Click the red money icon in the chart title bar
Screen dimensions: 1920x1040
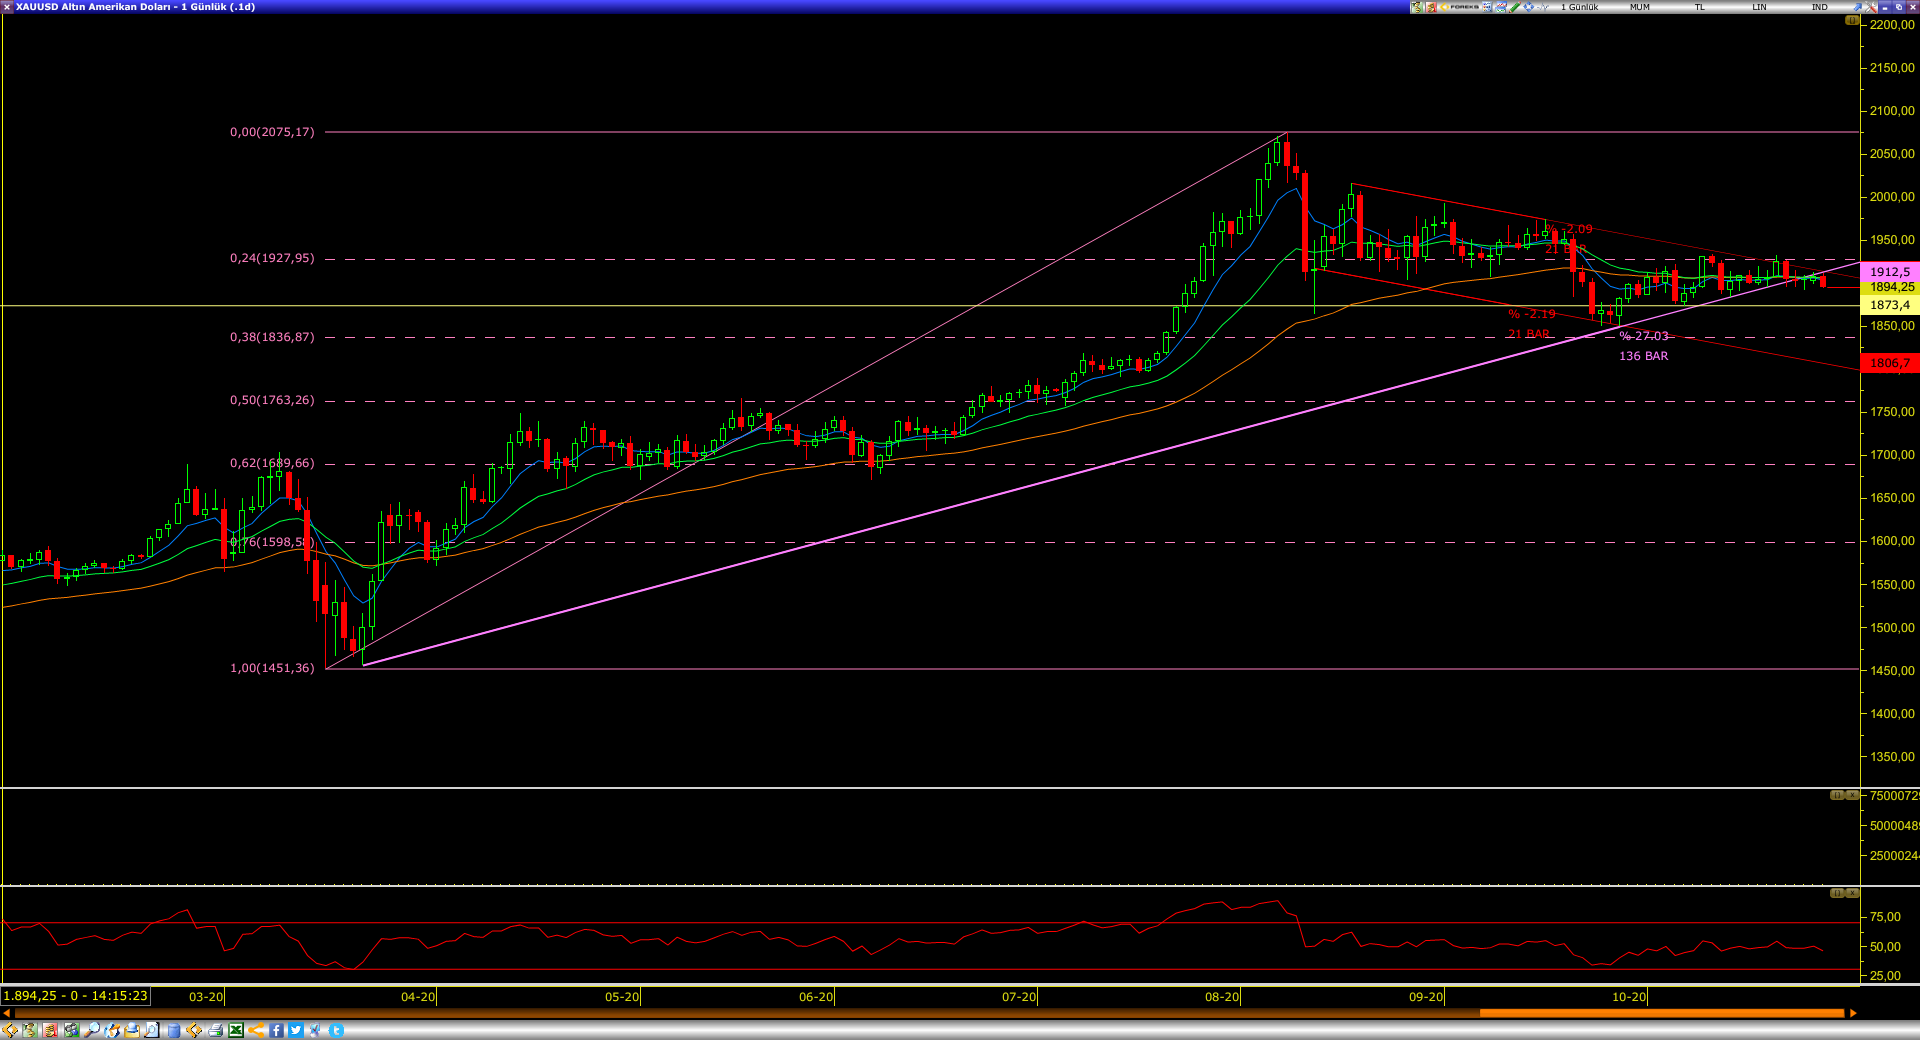[x=1431, y=7]
